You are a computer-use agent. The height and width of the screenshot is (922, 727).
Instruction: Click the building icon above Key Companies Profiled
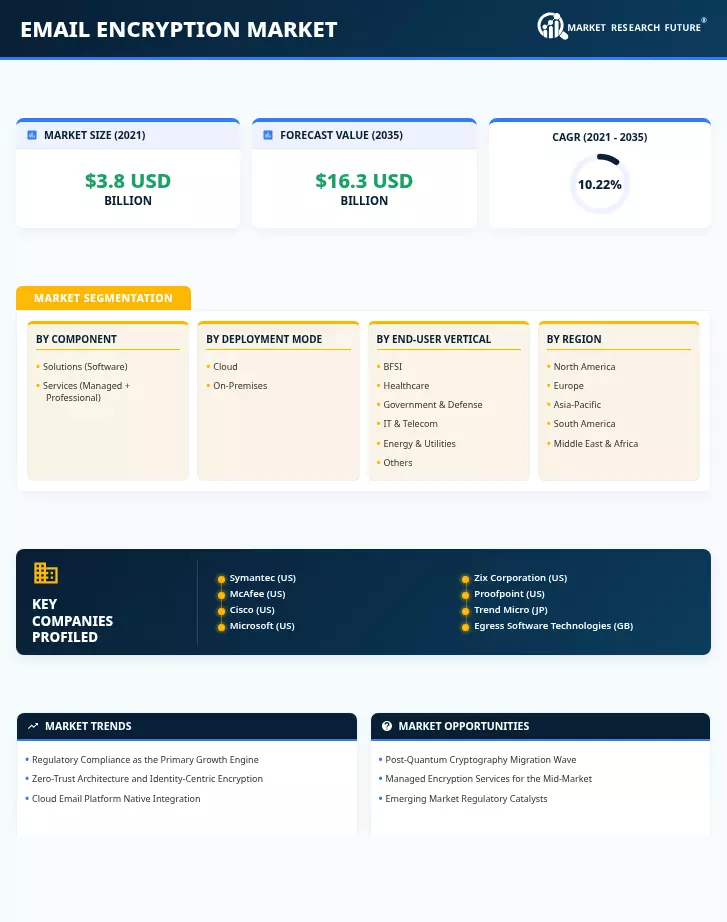coord(46,573)
